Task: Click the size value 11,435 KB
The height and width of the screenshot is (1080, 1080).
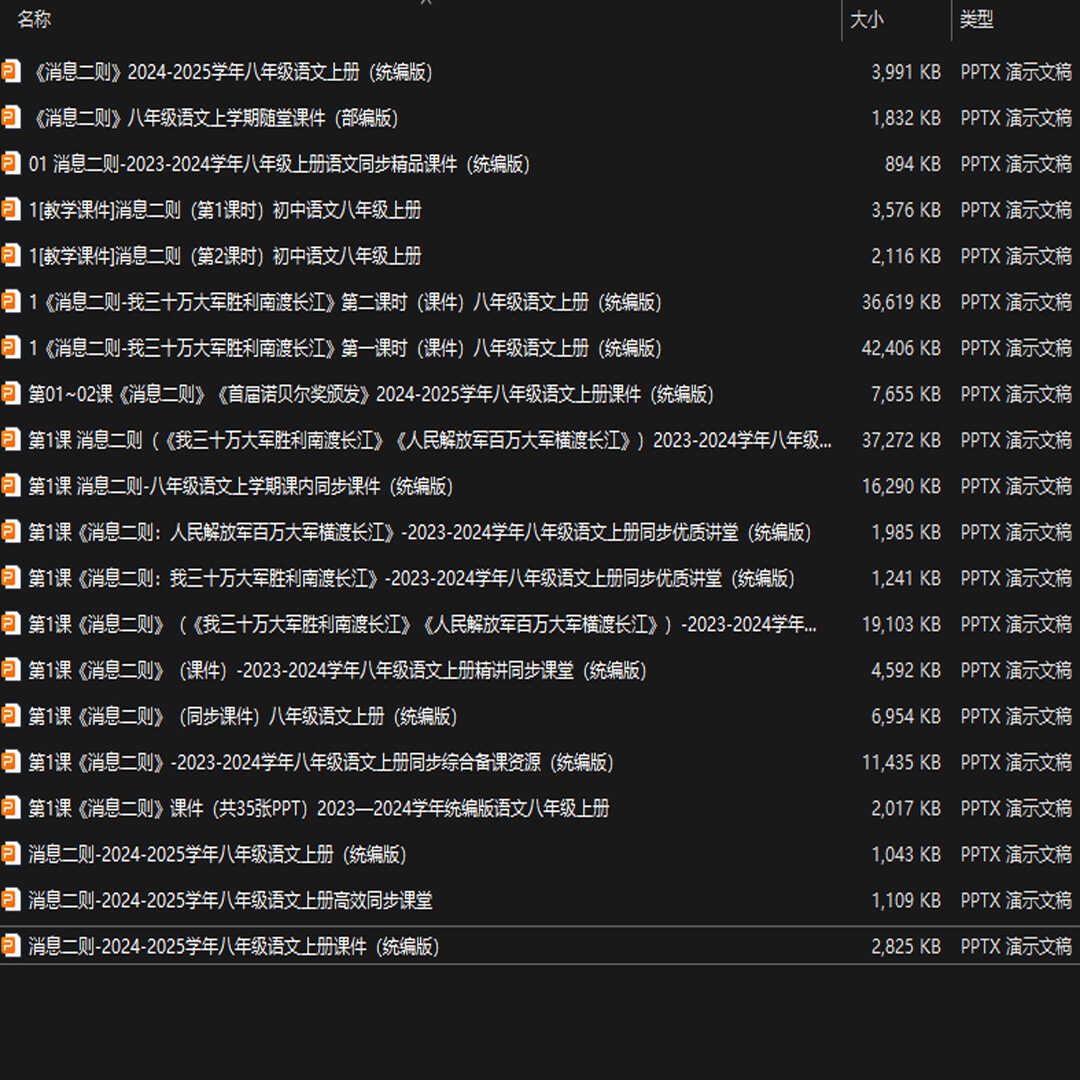Action: pos(901,762)
